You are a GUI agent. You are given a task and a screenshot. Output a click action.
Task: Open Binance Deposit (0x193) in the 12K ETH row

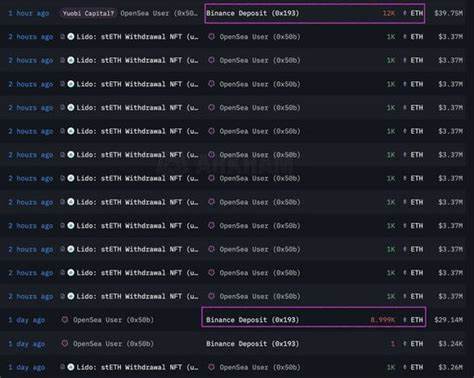pos(253,13)
